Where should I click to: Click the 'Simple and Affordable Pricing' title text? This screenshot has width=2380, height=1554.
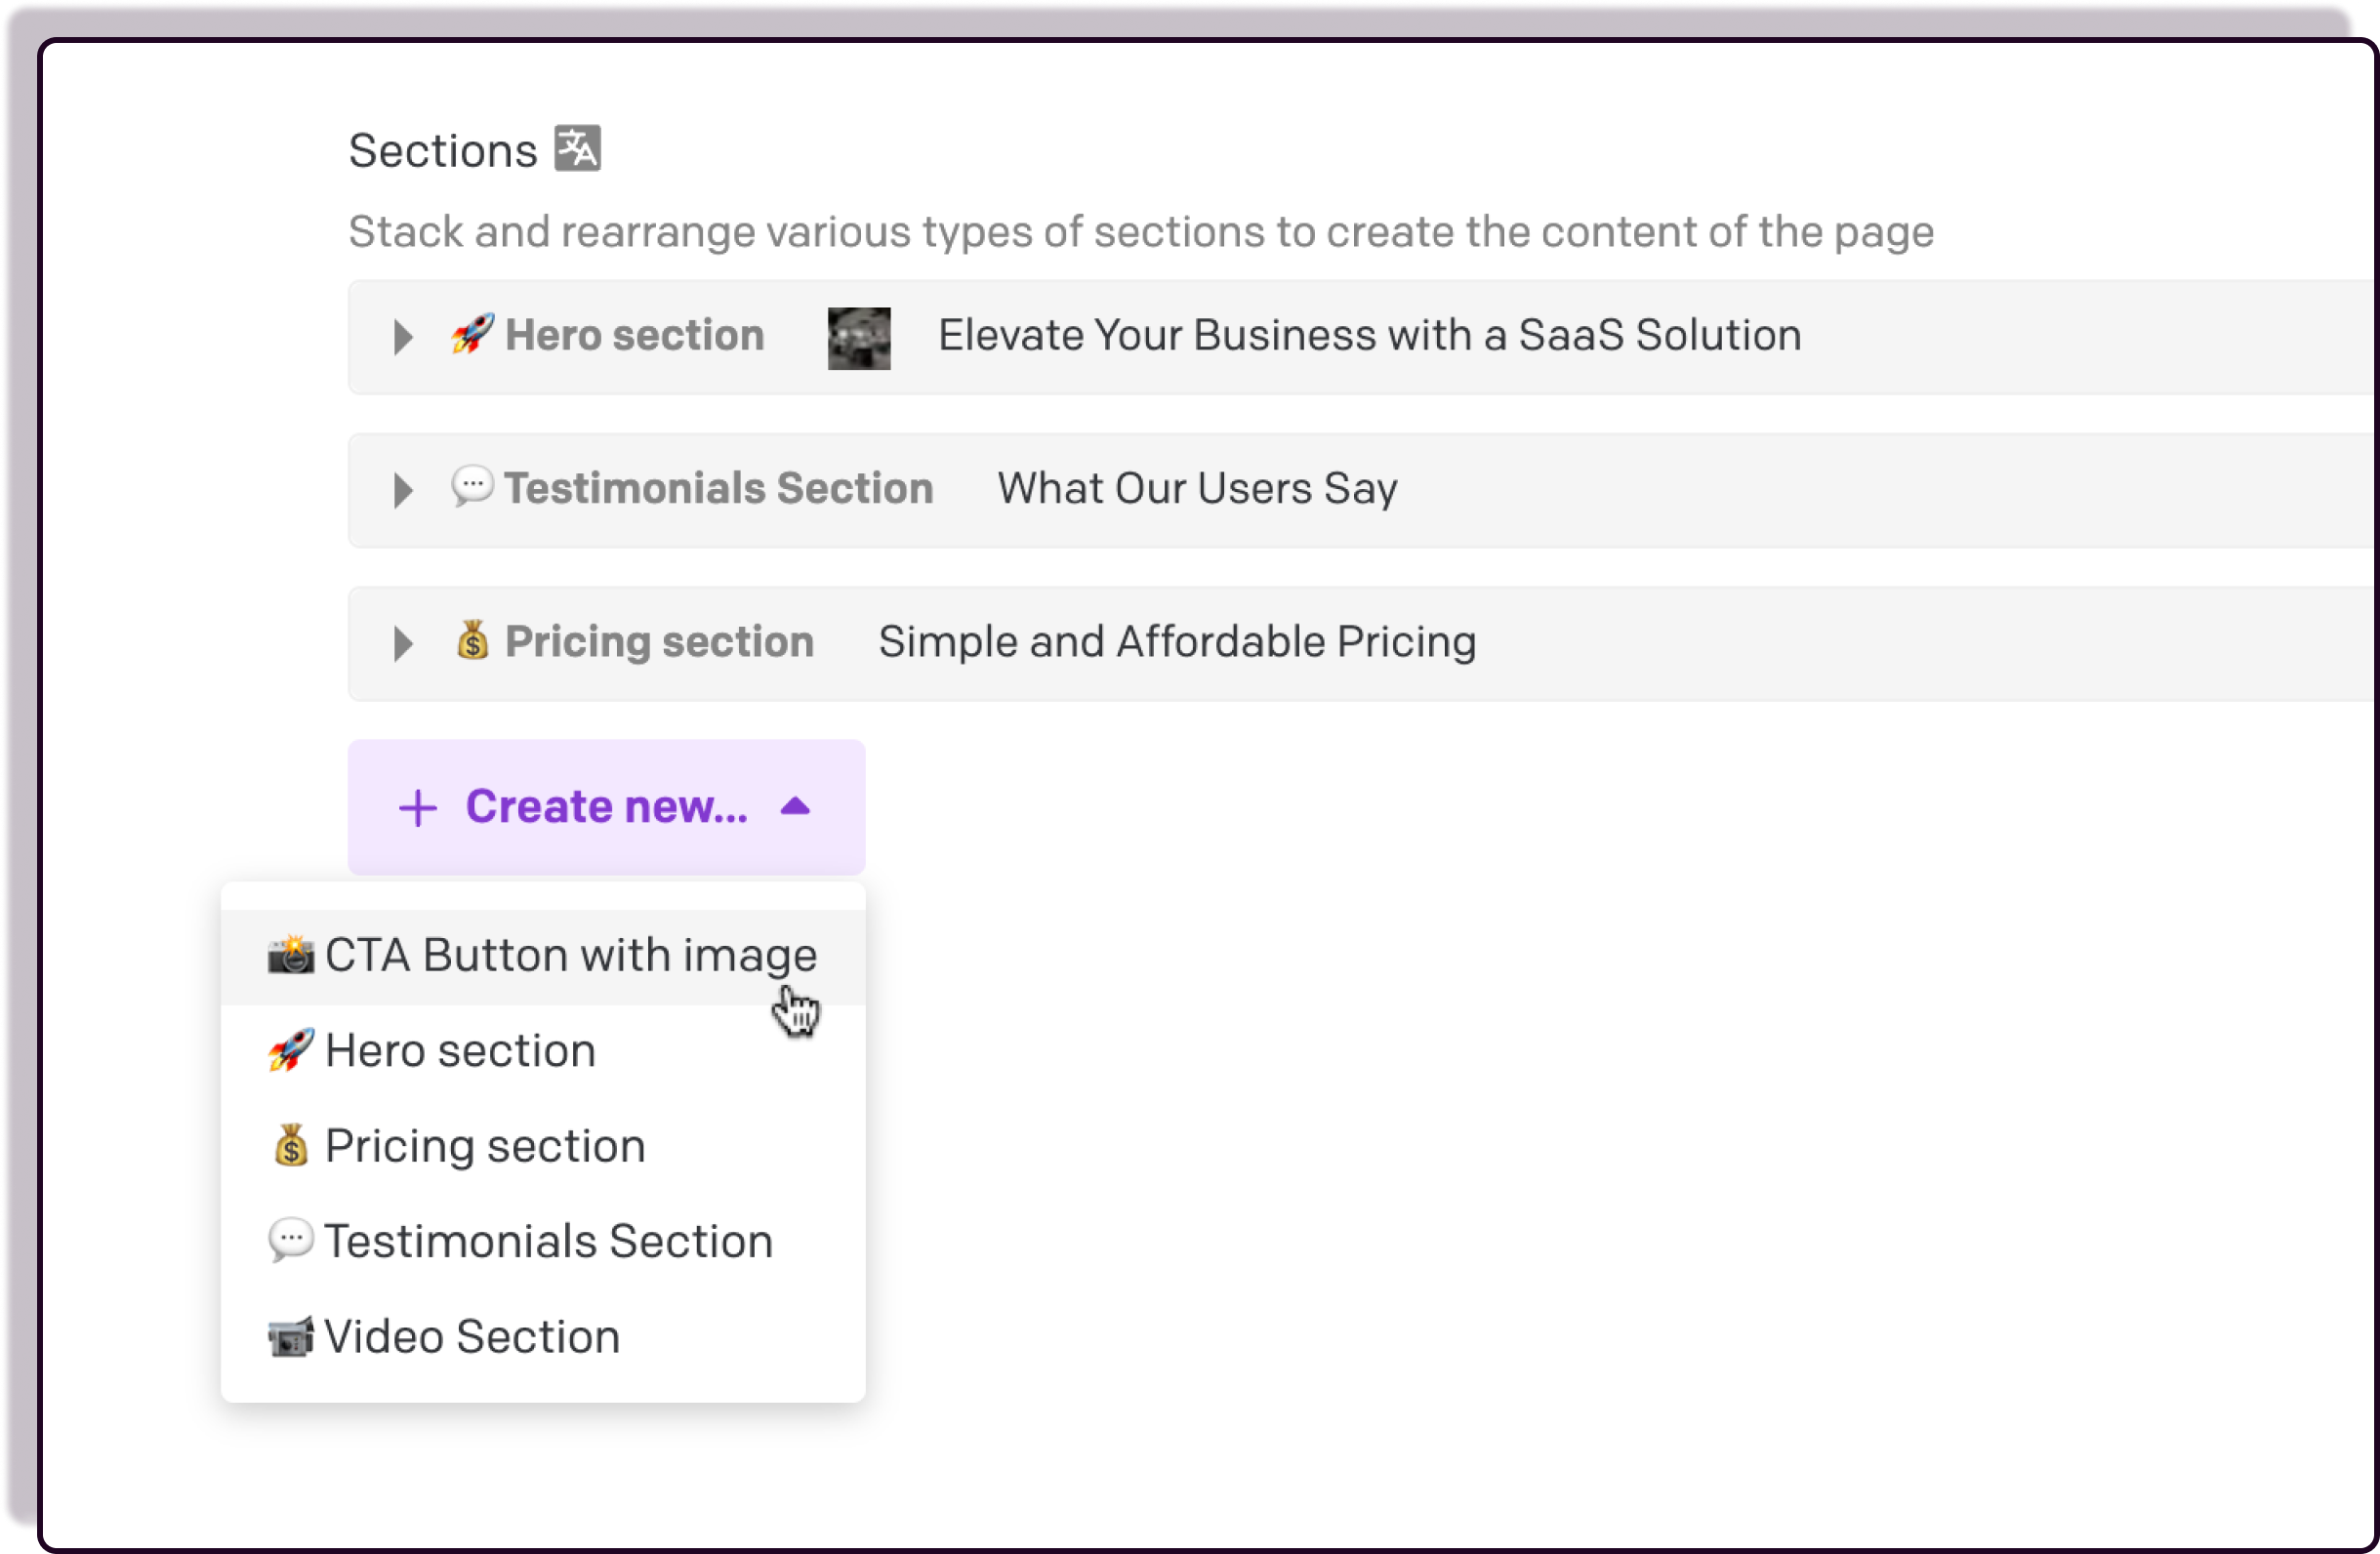pyautogui.click(x=1177, y=642)
